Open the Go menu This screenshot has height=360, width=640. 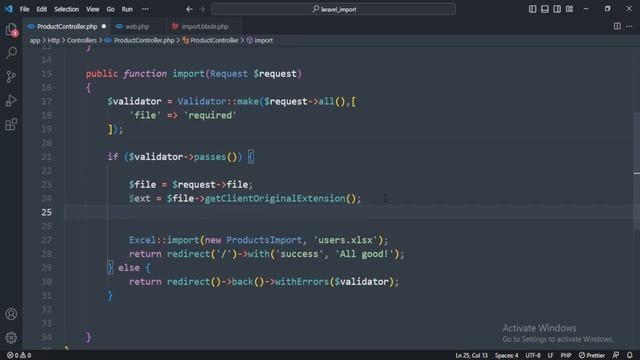click(110, 9)
